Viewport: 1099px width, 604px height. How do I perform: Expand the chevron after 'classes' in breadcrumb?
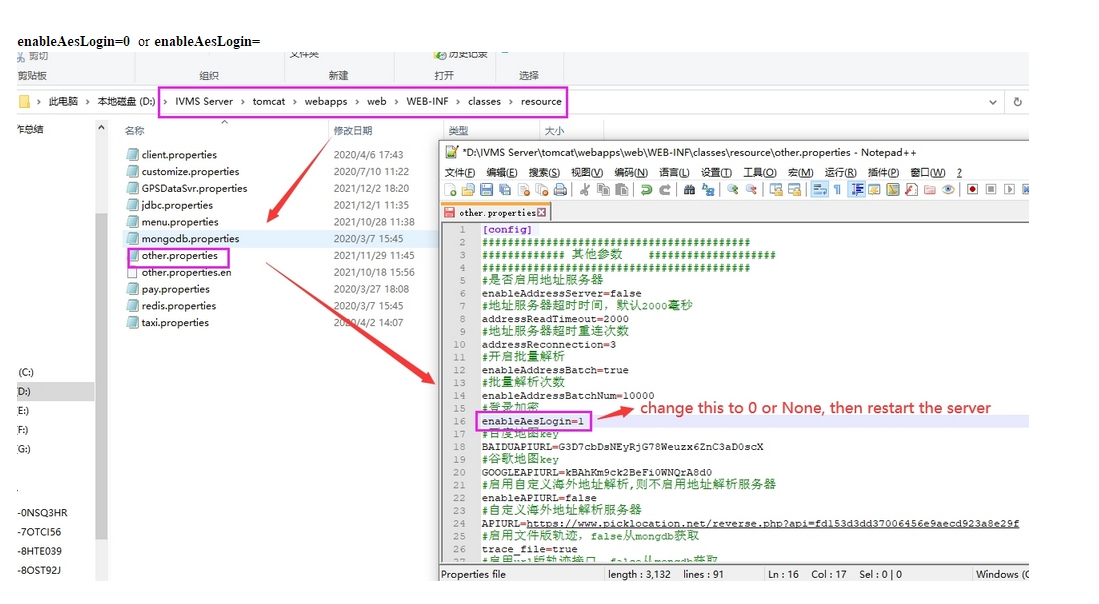coord(510,102)
